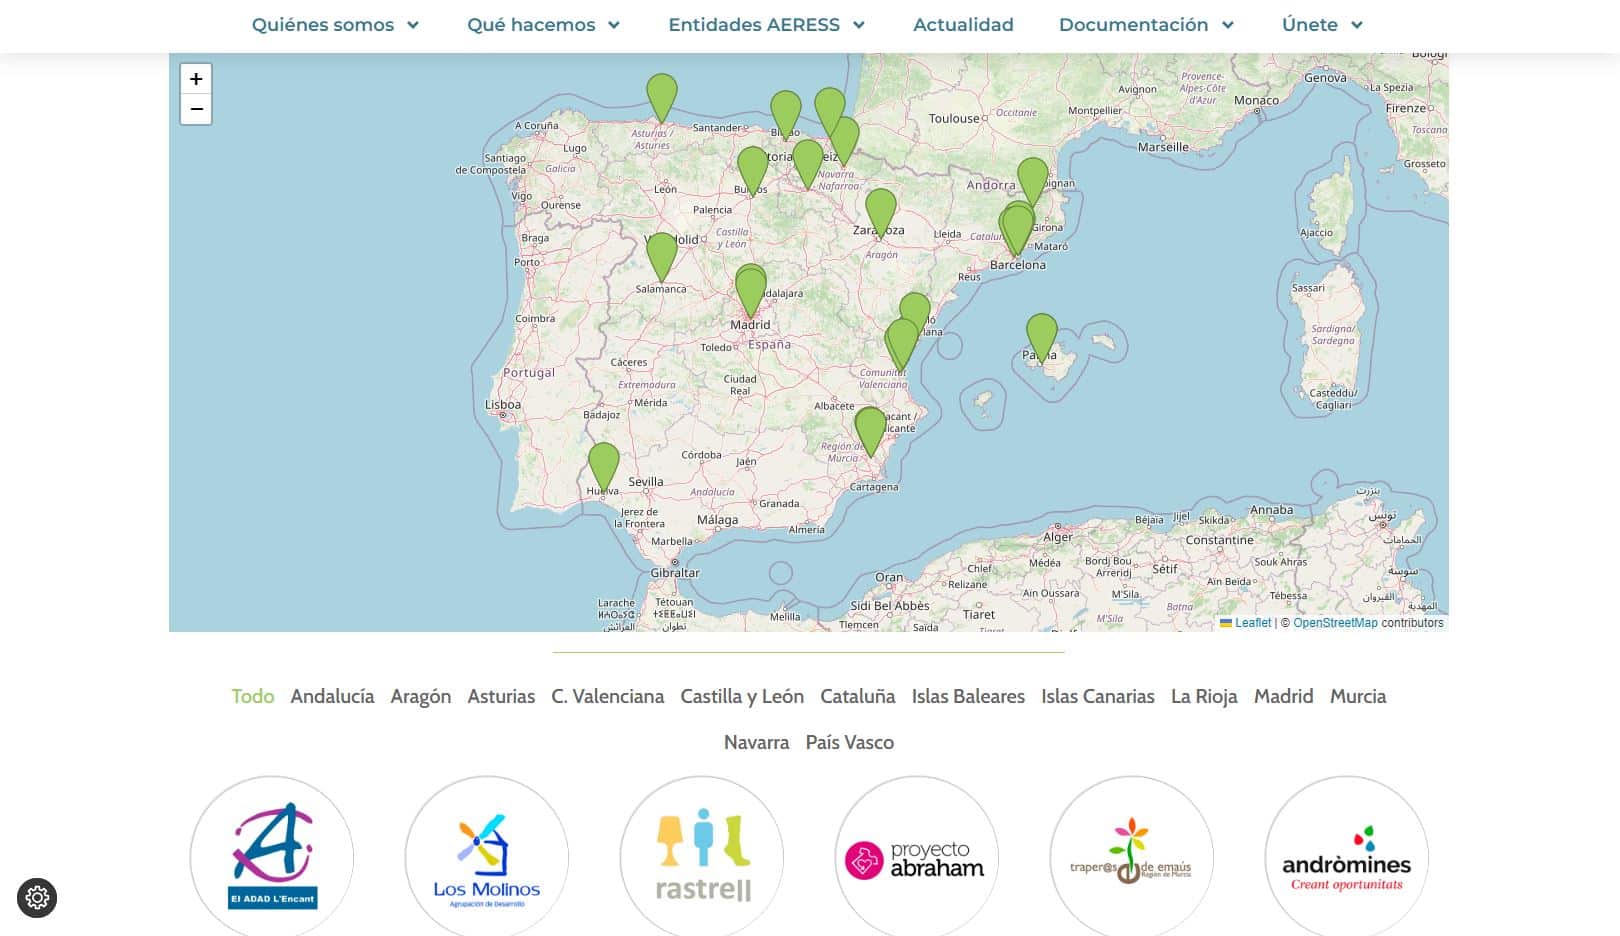
Task: Filter entities by Murcia
Action: click(1358, 697)
